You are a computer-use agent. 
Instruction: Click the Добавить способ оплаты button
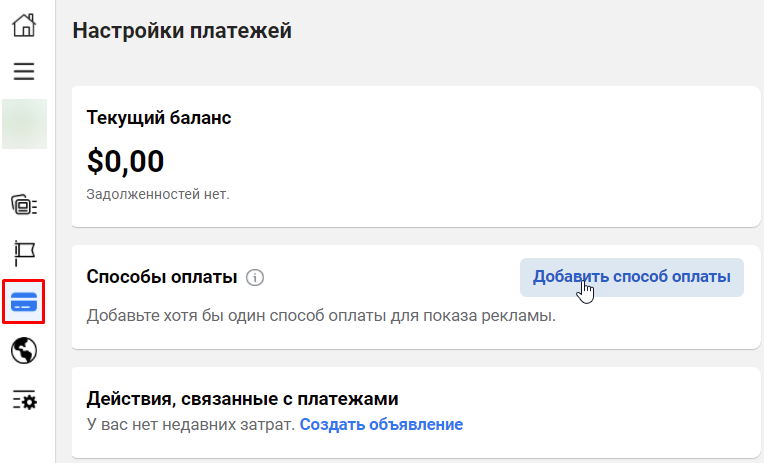coord(631,277)
